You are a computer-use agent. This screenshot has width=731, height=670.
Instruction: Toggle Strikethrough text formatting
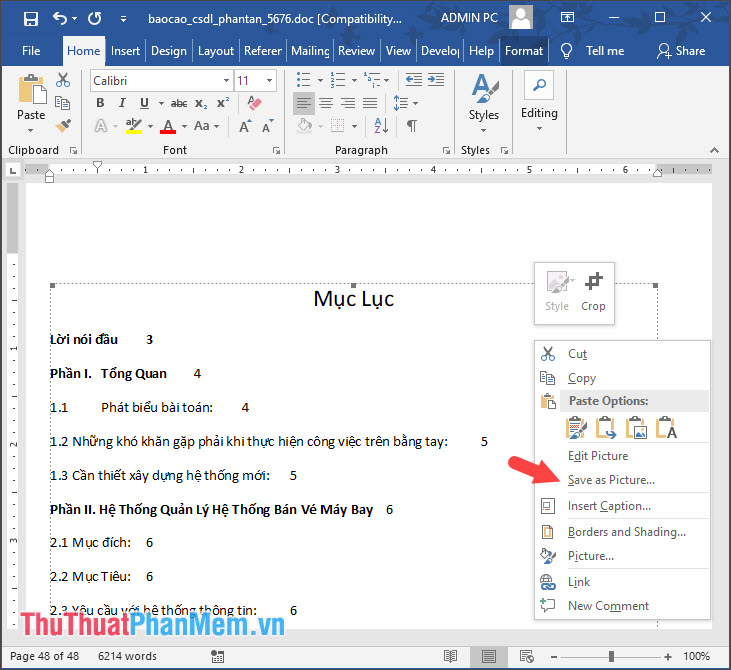click(179, 103)
